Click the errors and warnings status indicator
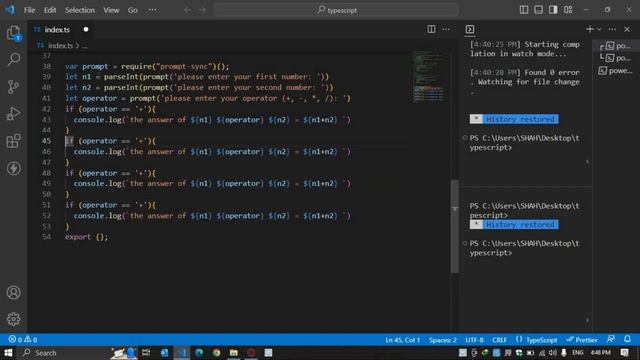The width and height of the screenshot is (640, 360). point(23,339)
